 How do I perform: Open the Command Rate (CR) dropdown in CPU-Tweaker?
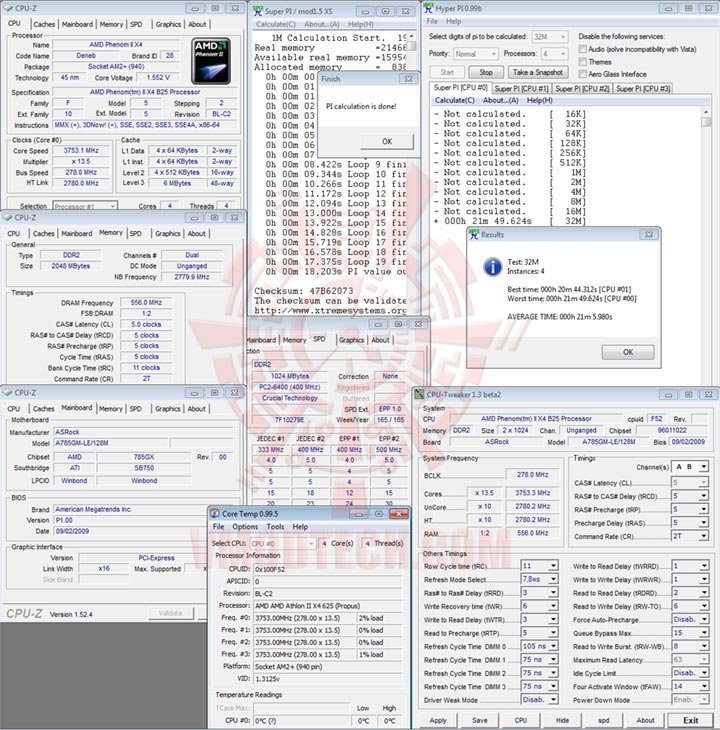pyautogui.click(x=690, y=536)
